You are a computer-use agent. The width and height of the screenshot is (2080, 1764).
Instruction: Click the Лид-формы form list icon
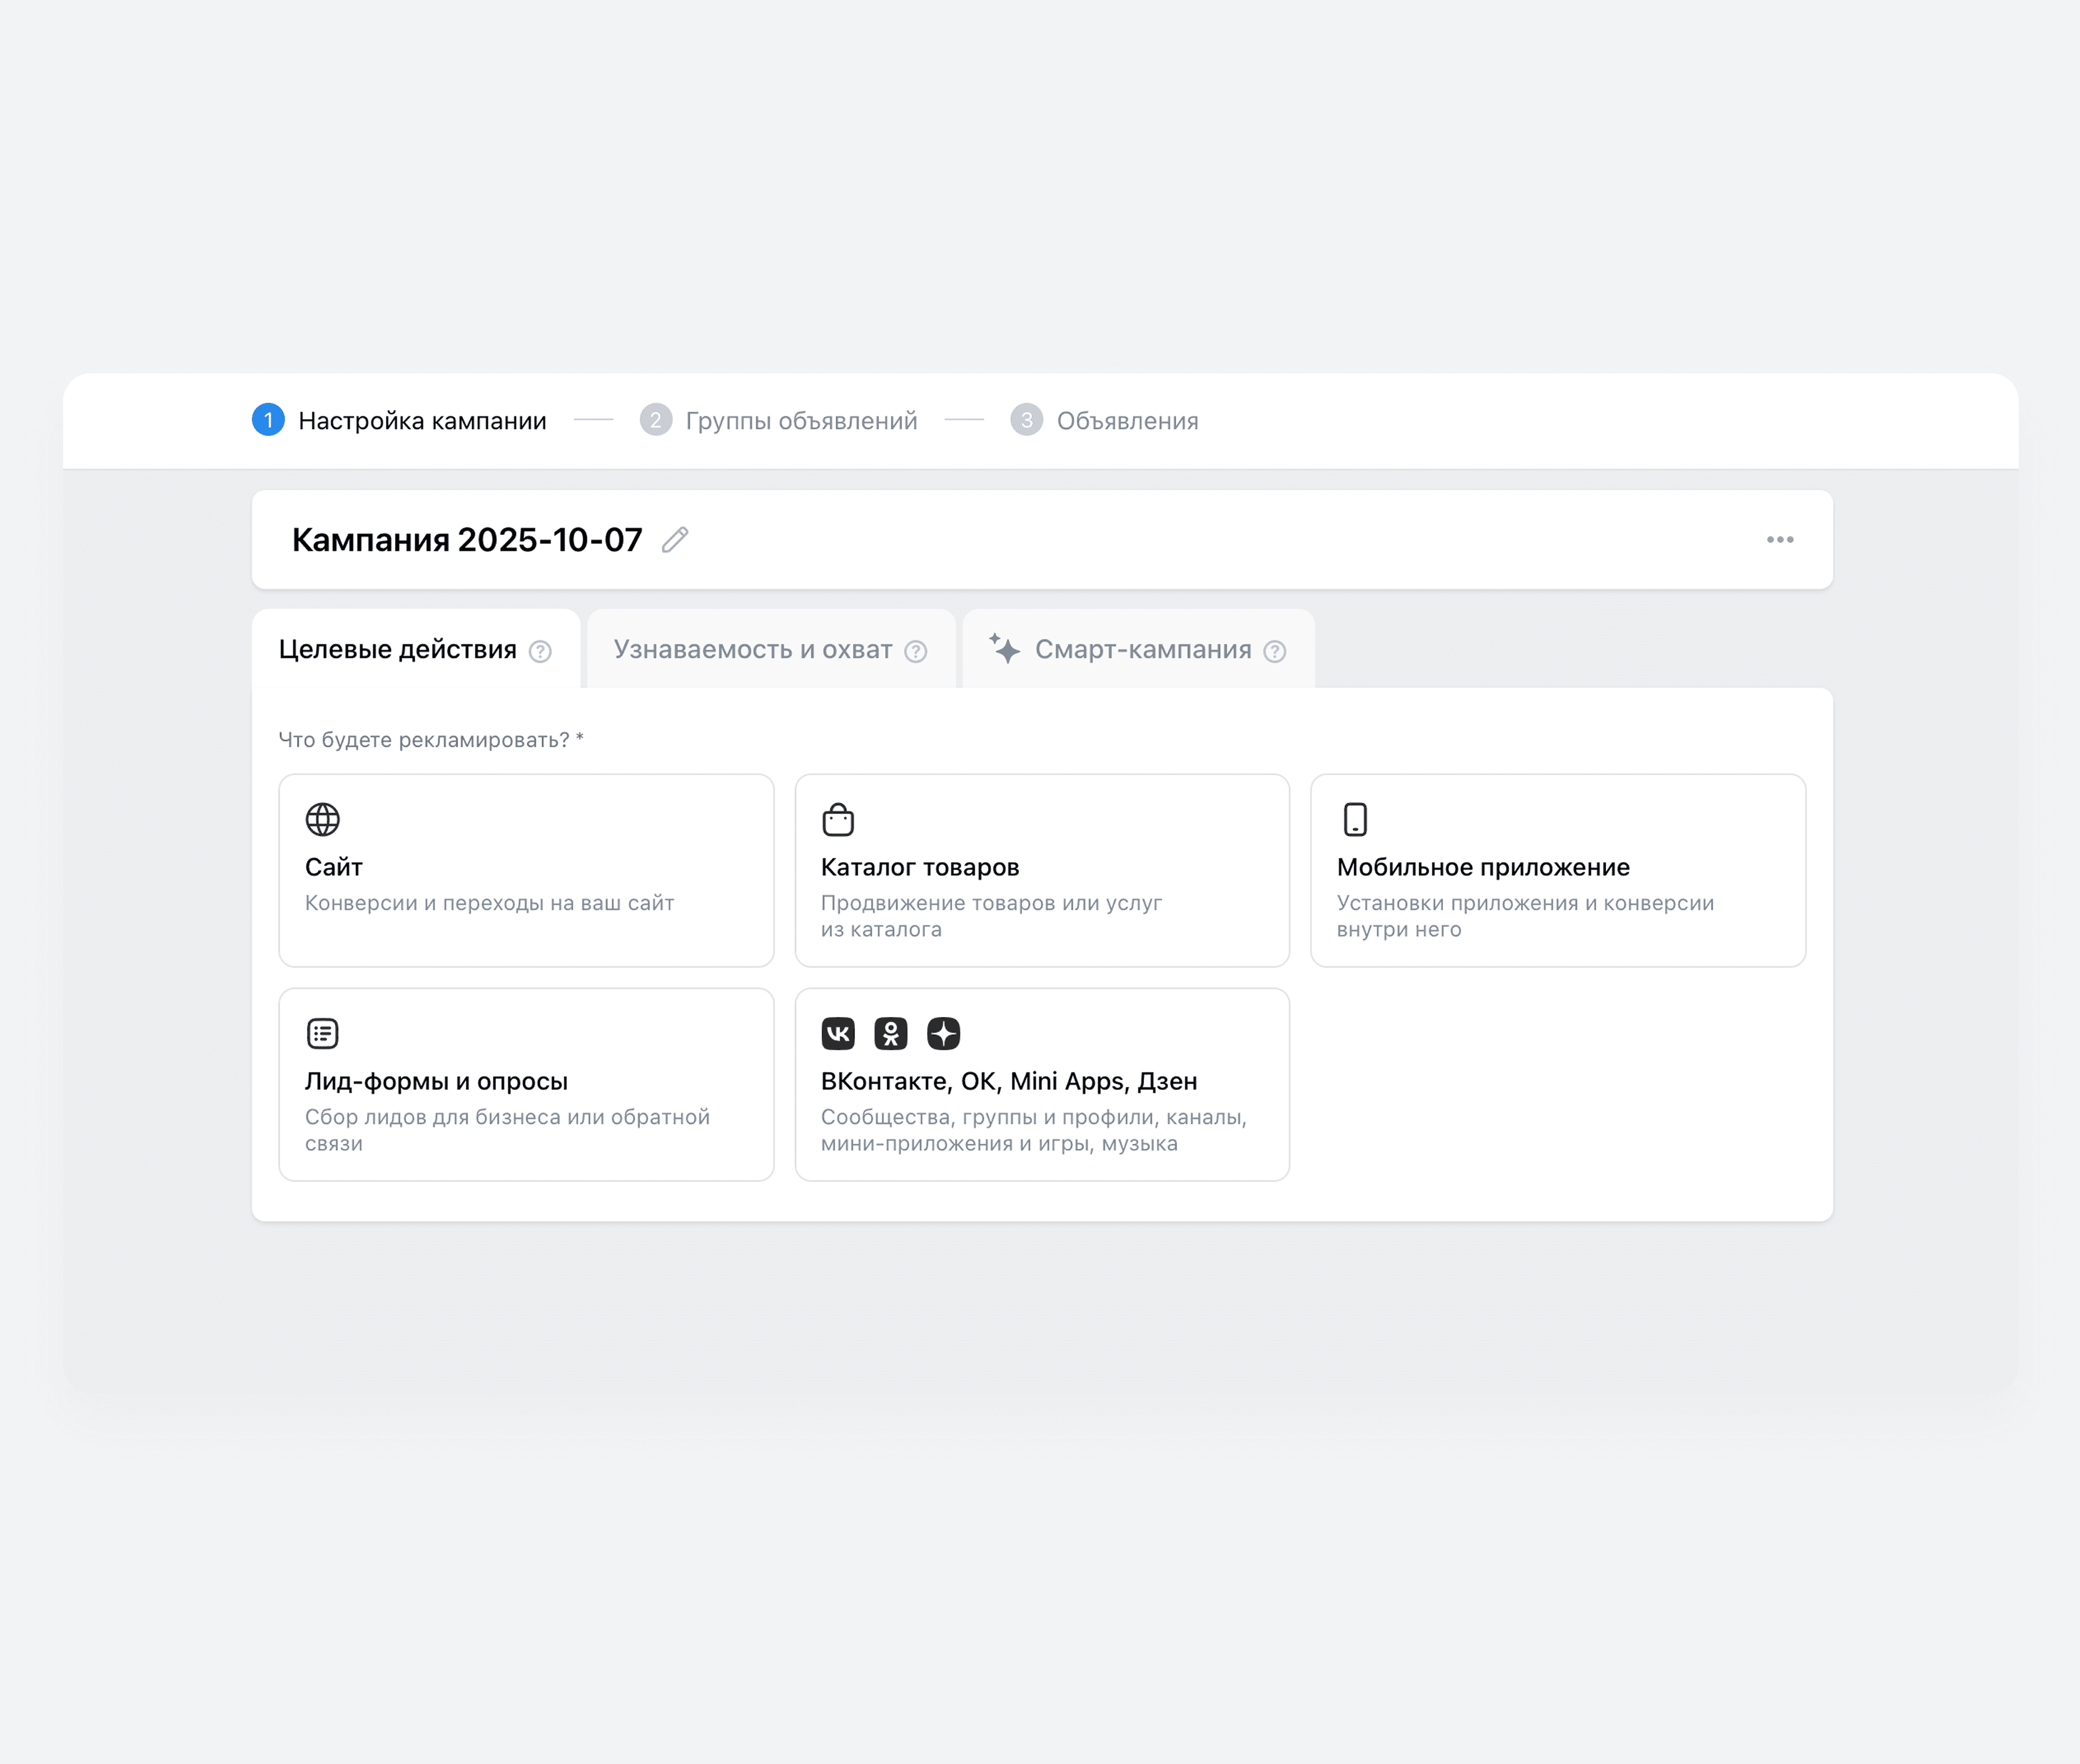click(322, 1033)
